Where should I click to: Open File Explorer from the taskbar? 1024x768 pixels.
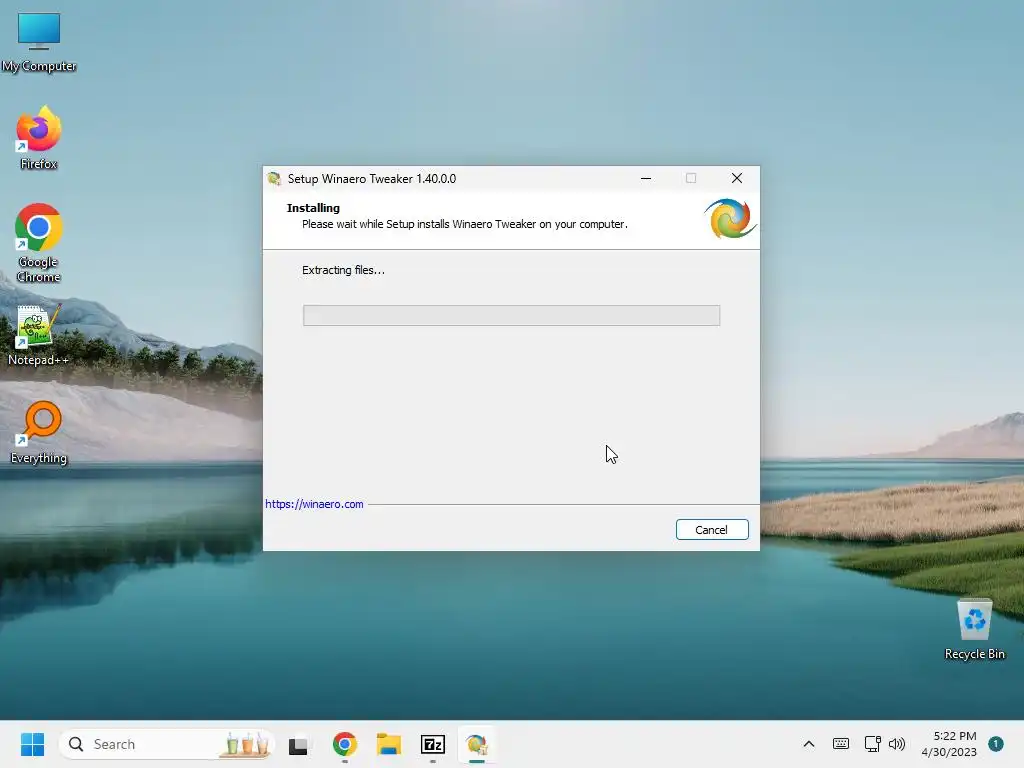point(389,744)
